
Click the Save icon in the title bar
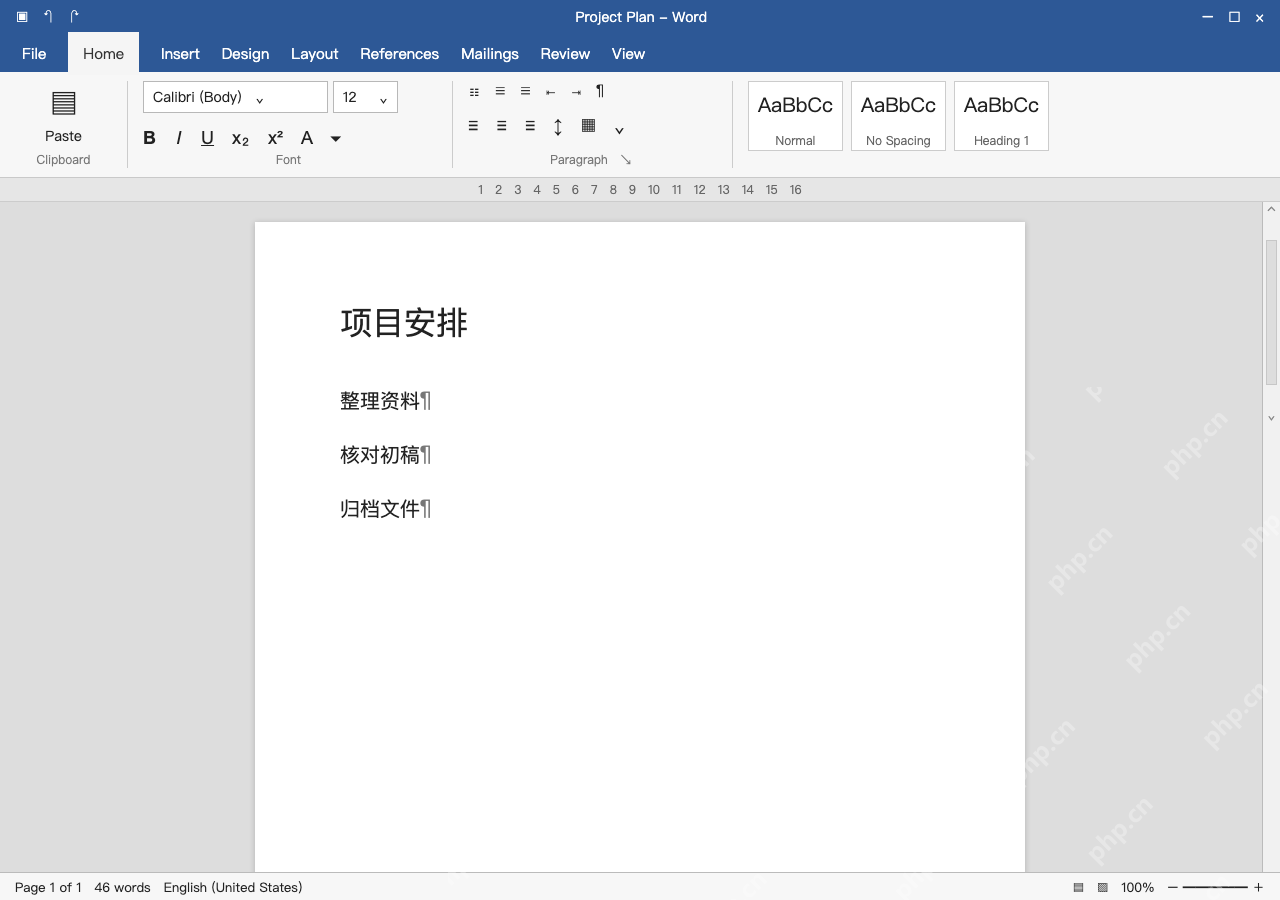22,17
